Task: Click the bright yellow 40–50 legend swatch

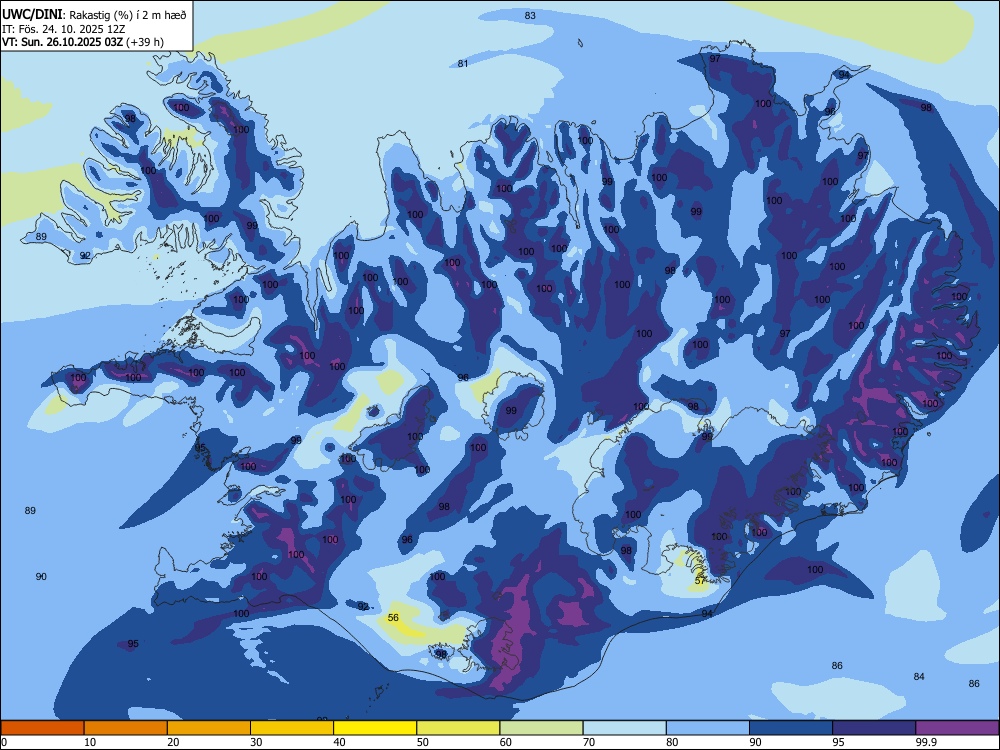Action: click(x=375, y=728)
